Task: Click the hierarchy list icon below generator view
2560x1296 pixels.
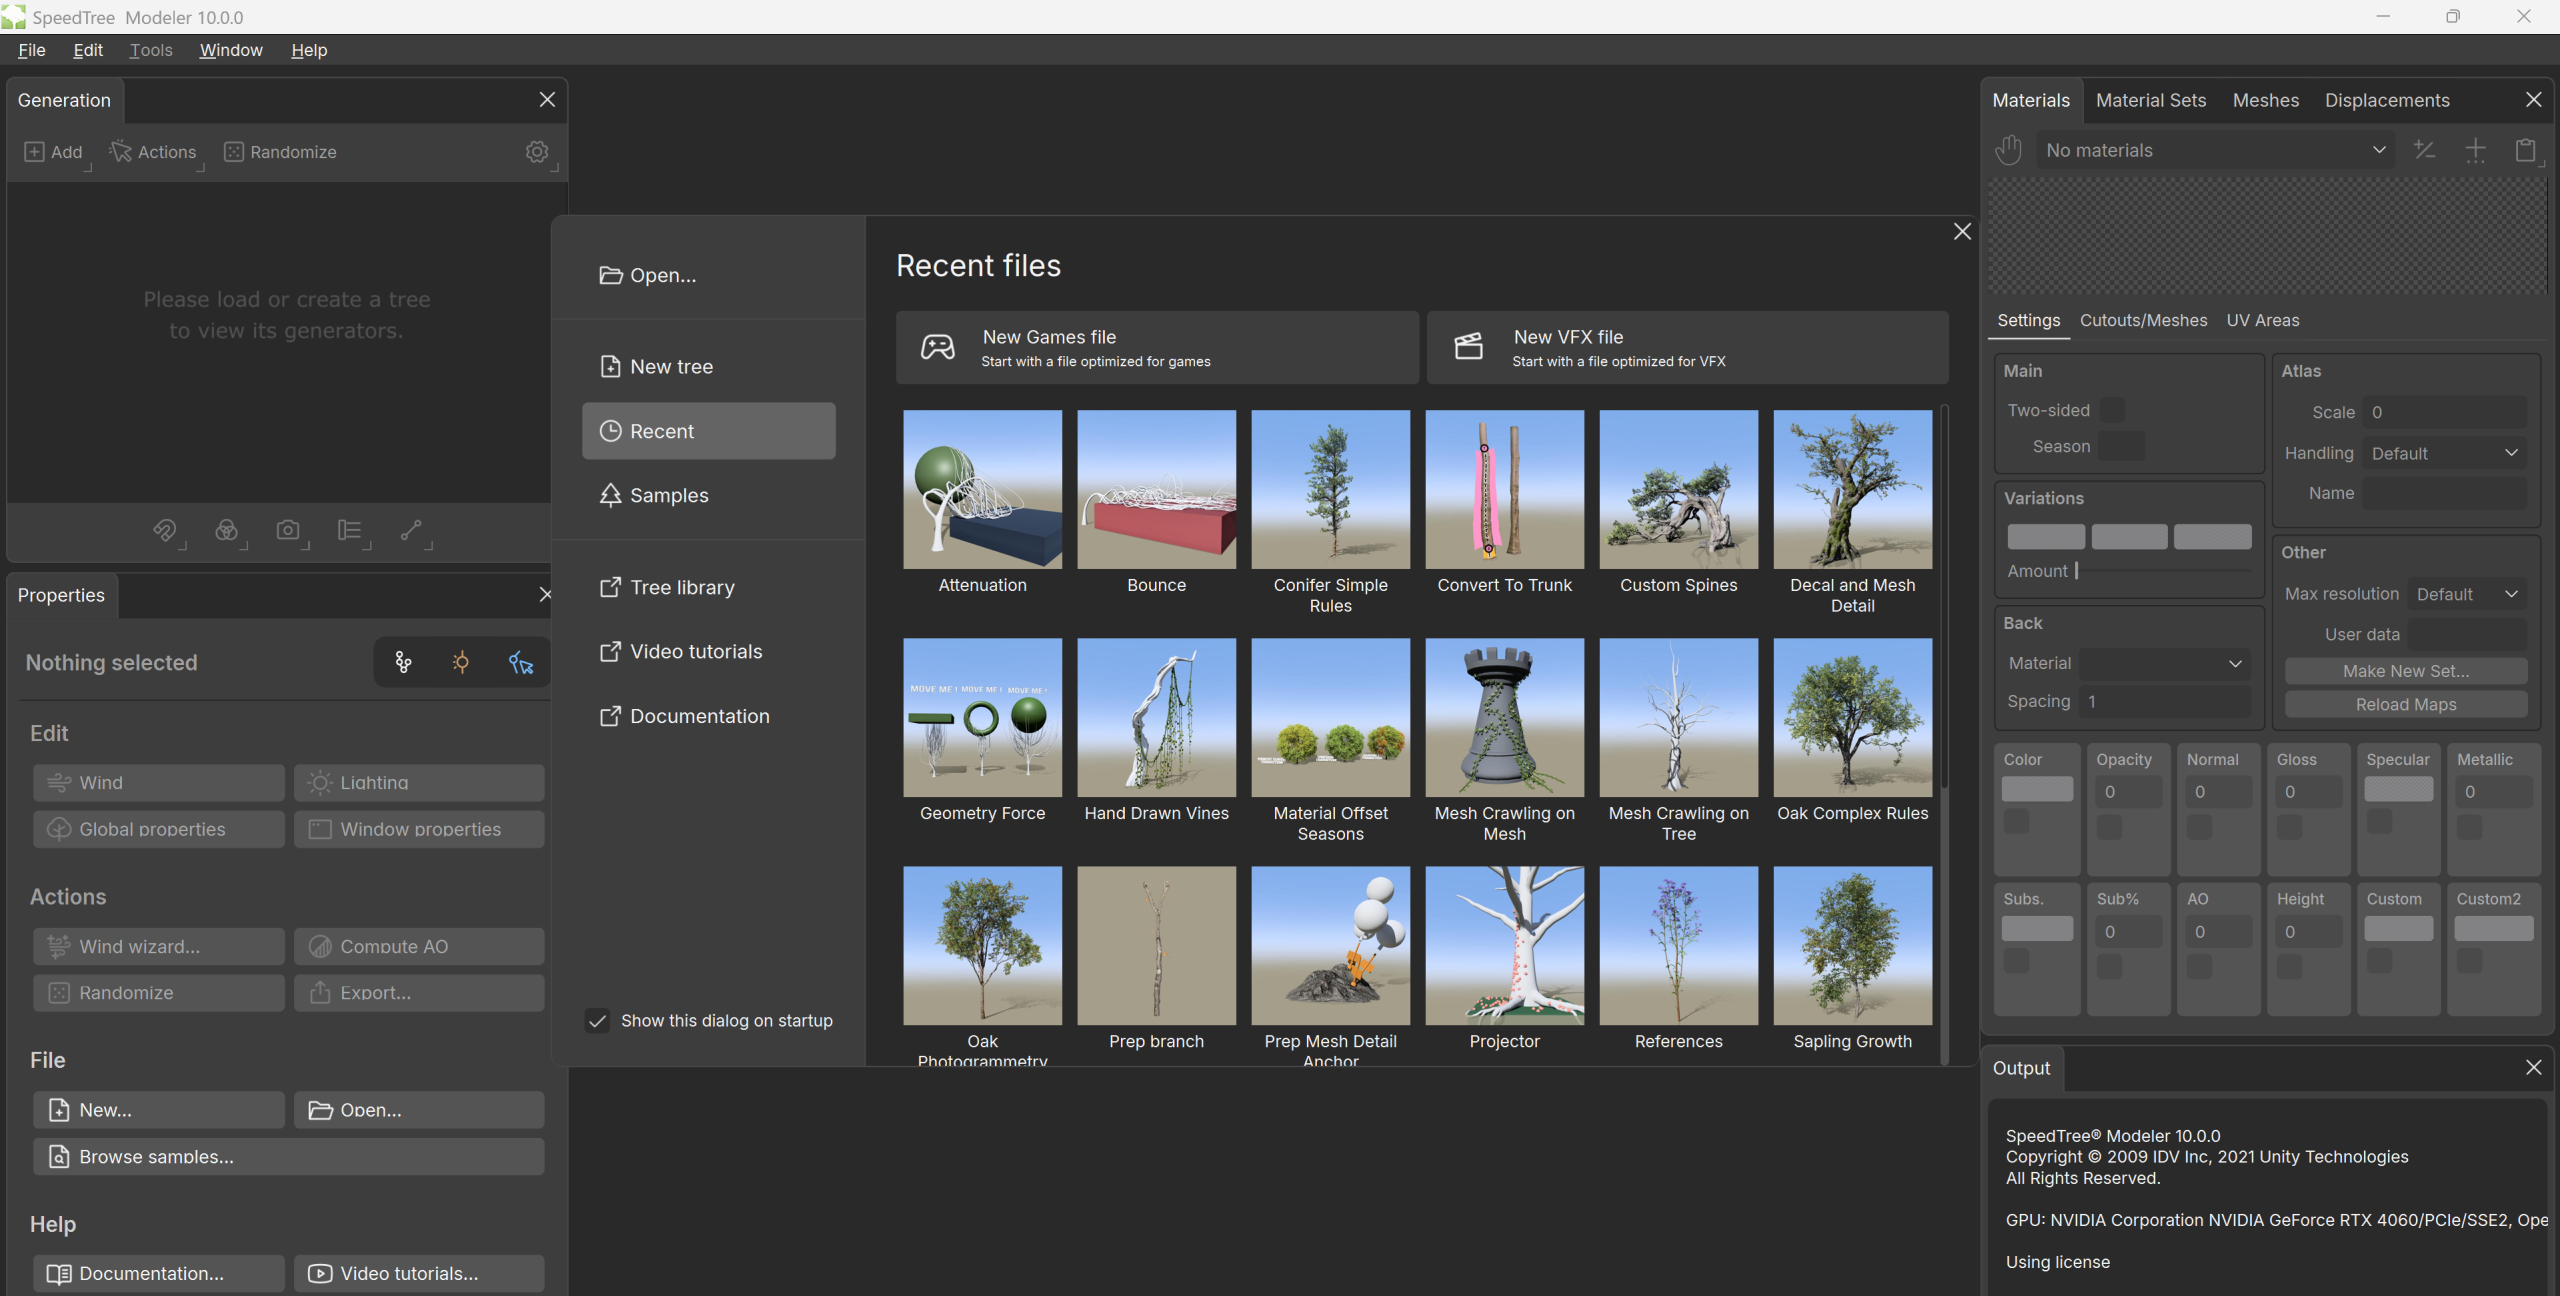Action: pyautogui.click(x=349, y=530)
